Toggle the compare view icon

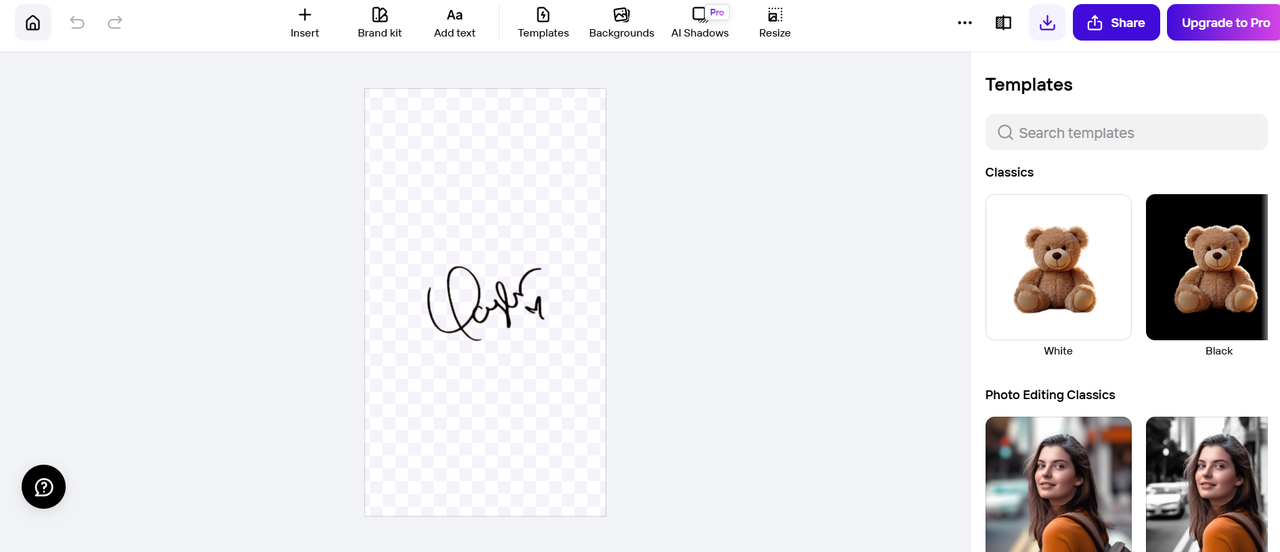tap(1003, 22)
